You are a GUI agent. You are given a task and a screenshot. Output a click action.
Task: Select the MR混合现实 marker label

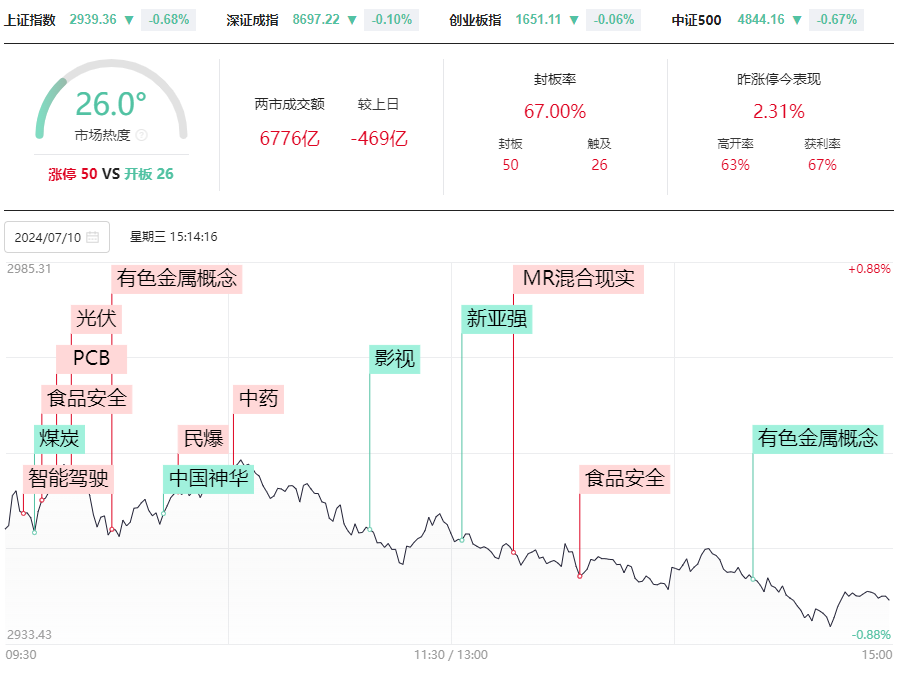pos(579,279)
